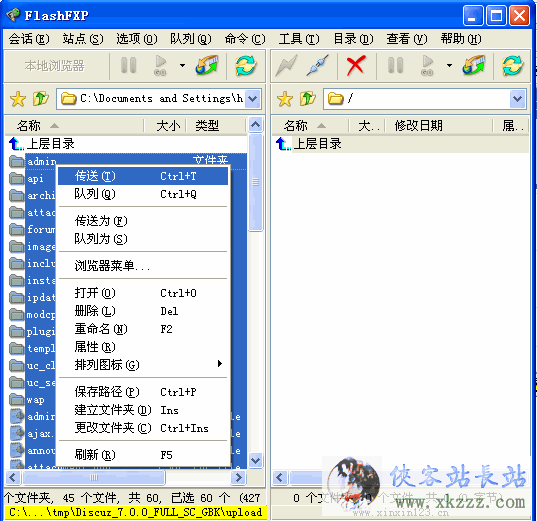The image size is (537, 521).
Task: Open the 选项(O) menu
Action: 137,39
